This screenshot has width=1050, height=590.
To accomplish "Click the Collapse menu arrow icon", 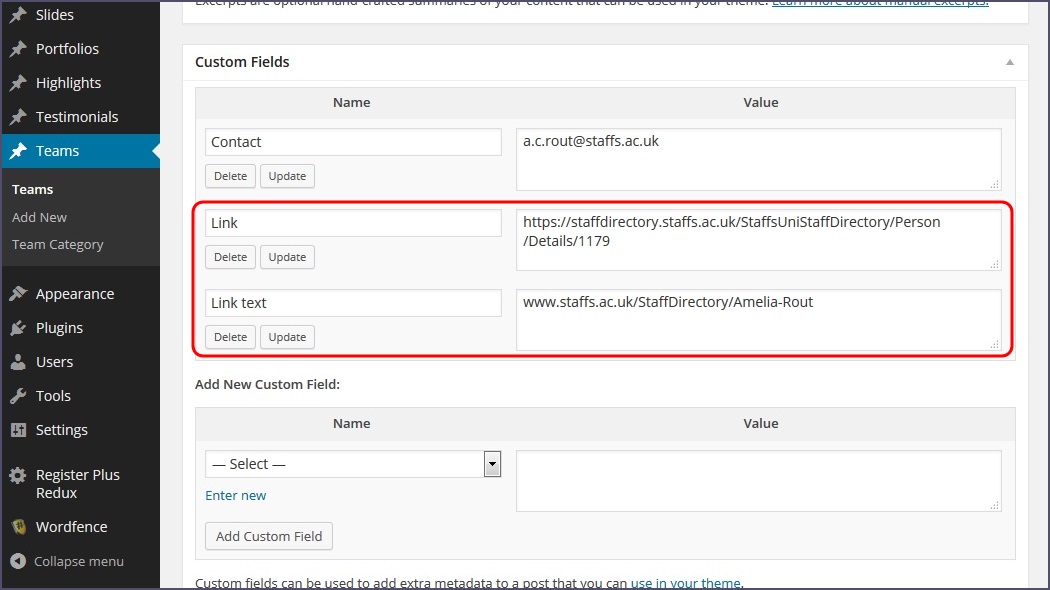I will (x=18, y=561).
